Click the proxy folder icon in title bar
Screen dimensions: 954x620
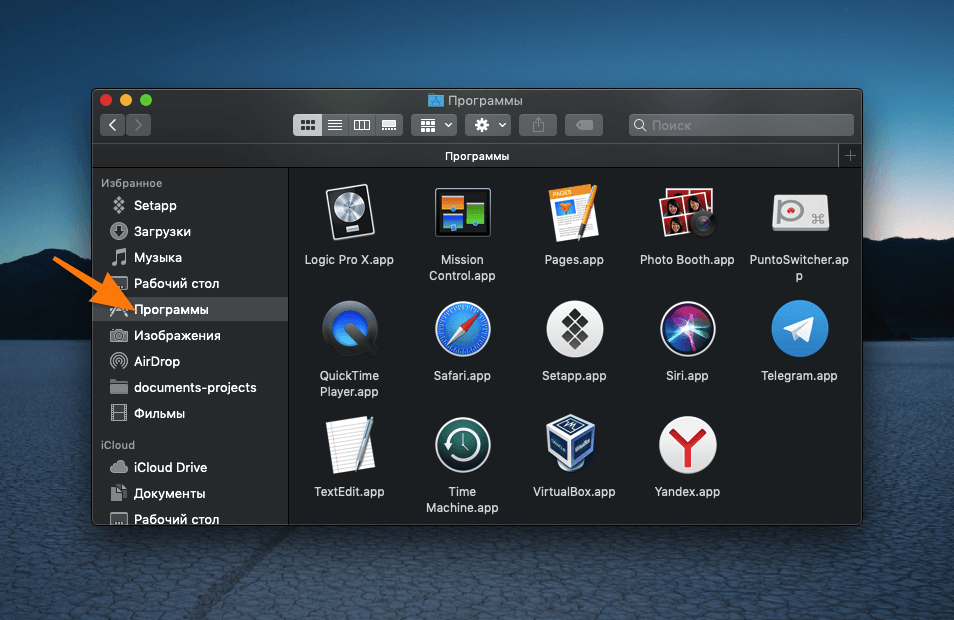coord(436,100)
